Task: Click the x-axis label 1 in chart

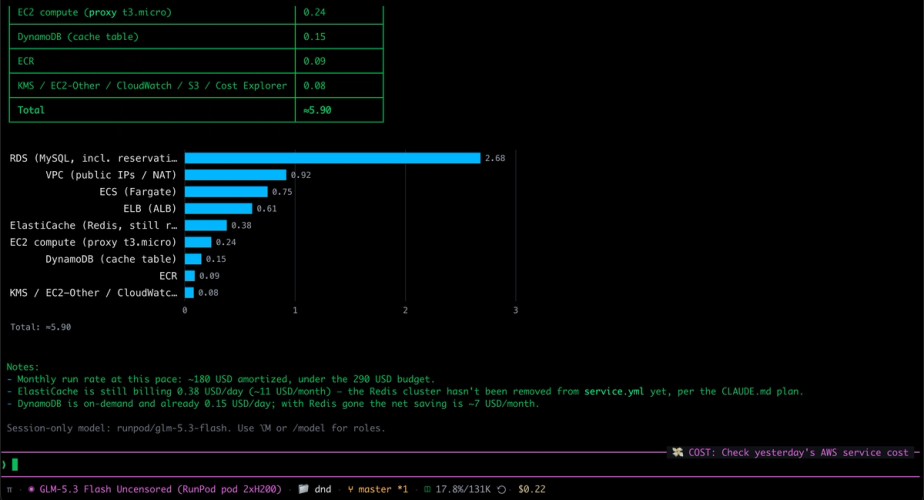Action: click(295, 310)
